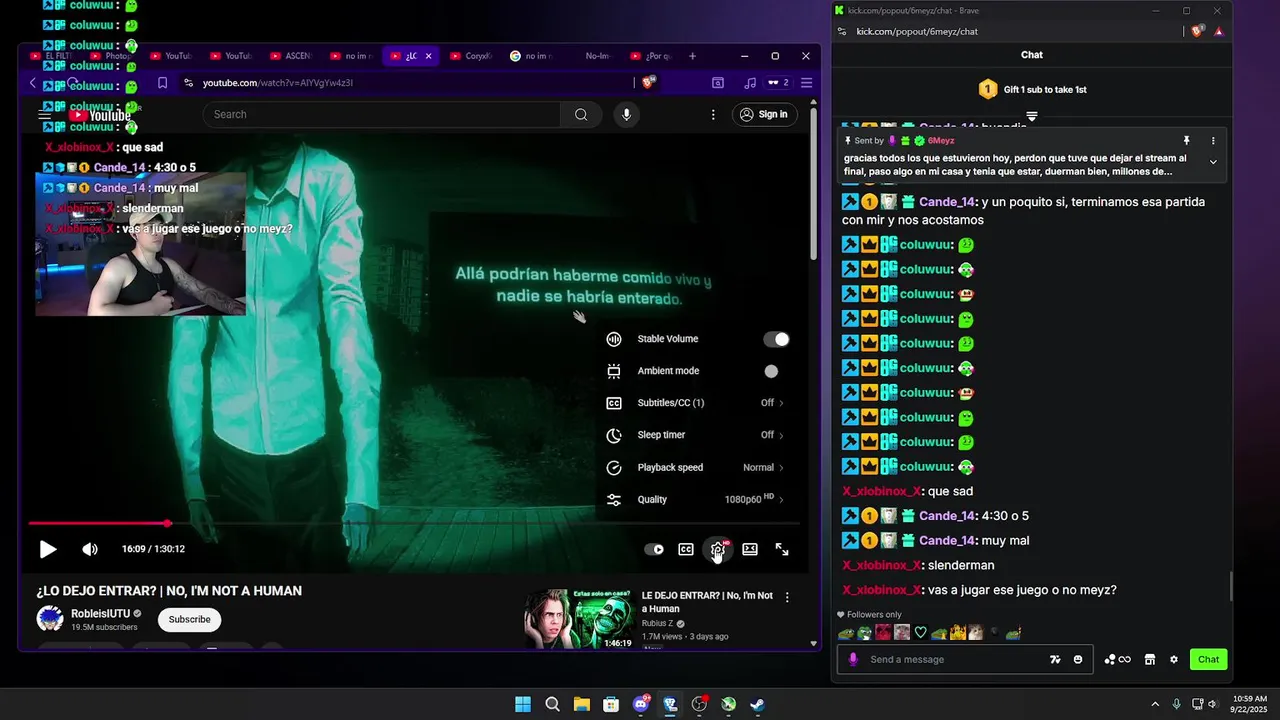1280x720 pixels.
Task: Toggle closed captions CC button
Action: pyautogui.click(x=686, y=549)
